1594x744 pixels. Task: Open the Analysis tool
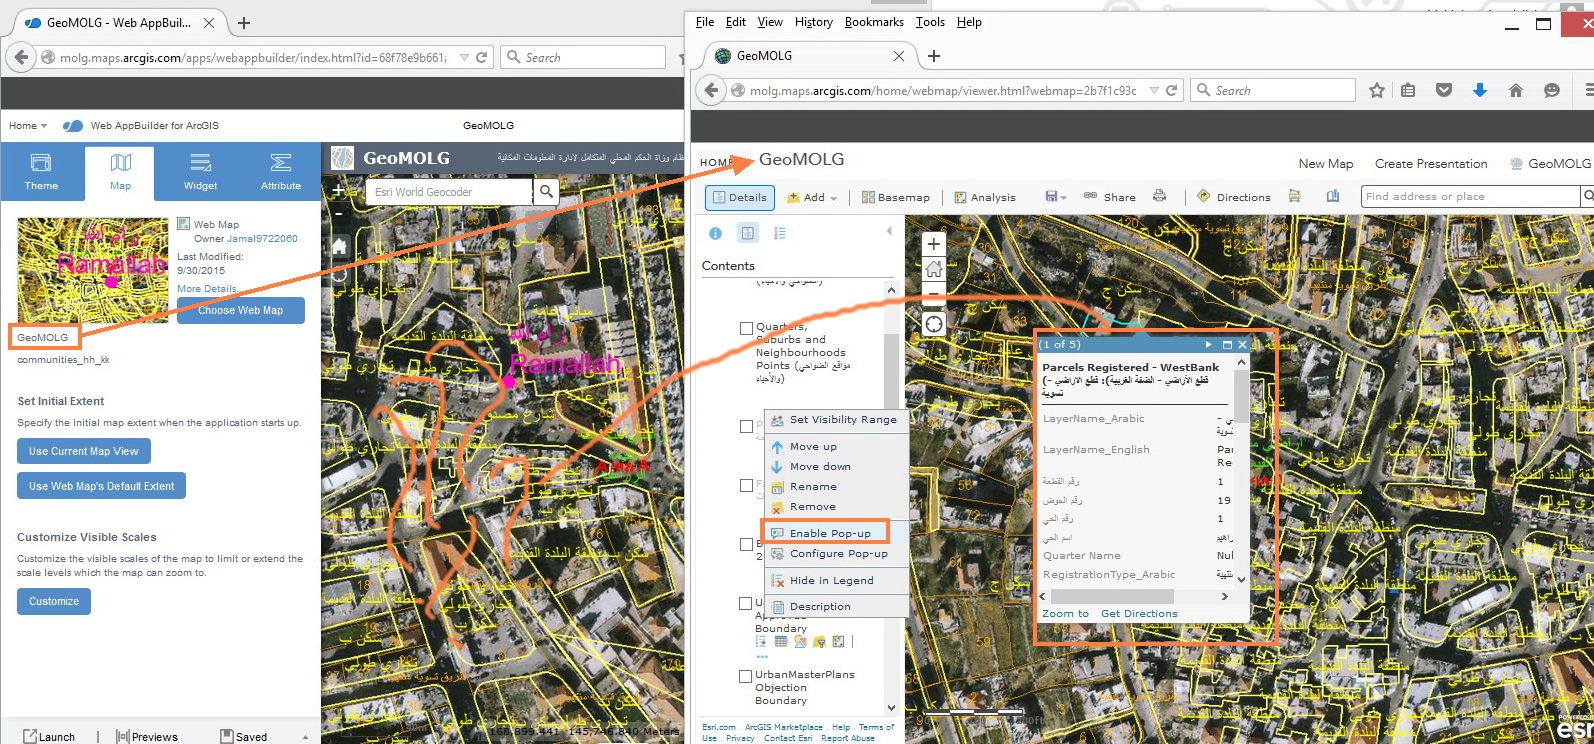pyautogui.click(x=985, y=197)
